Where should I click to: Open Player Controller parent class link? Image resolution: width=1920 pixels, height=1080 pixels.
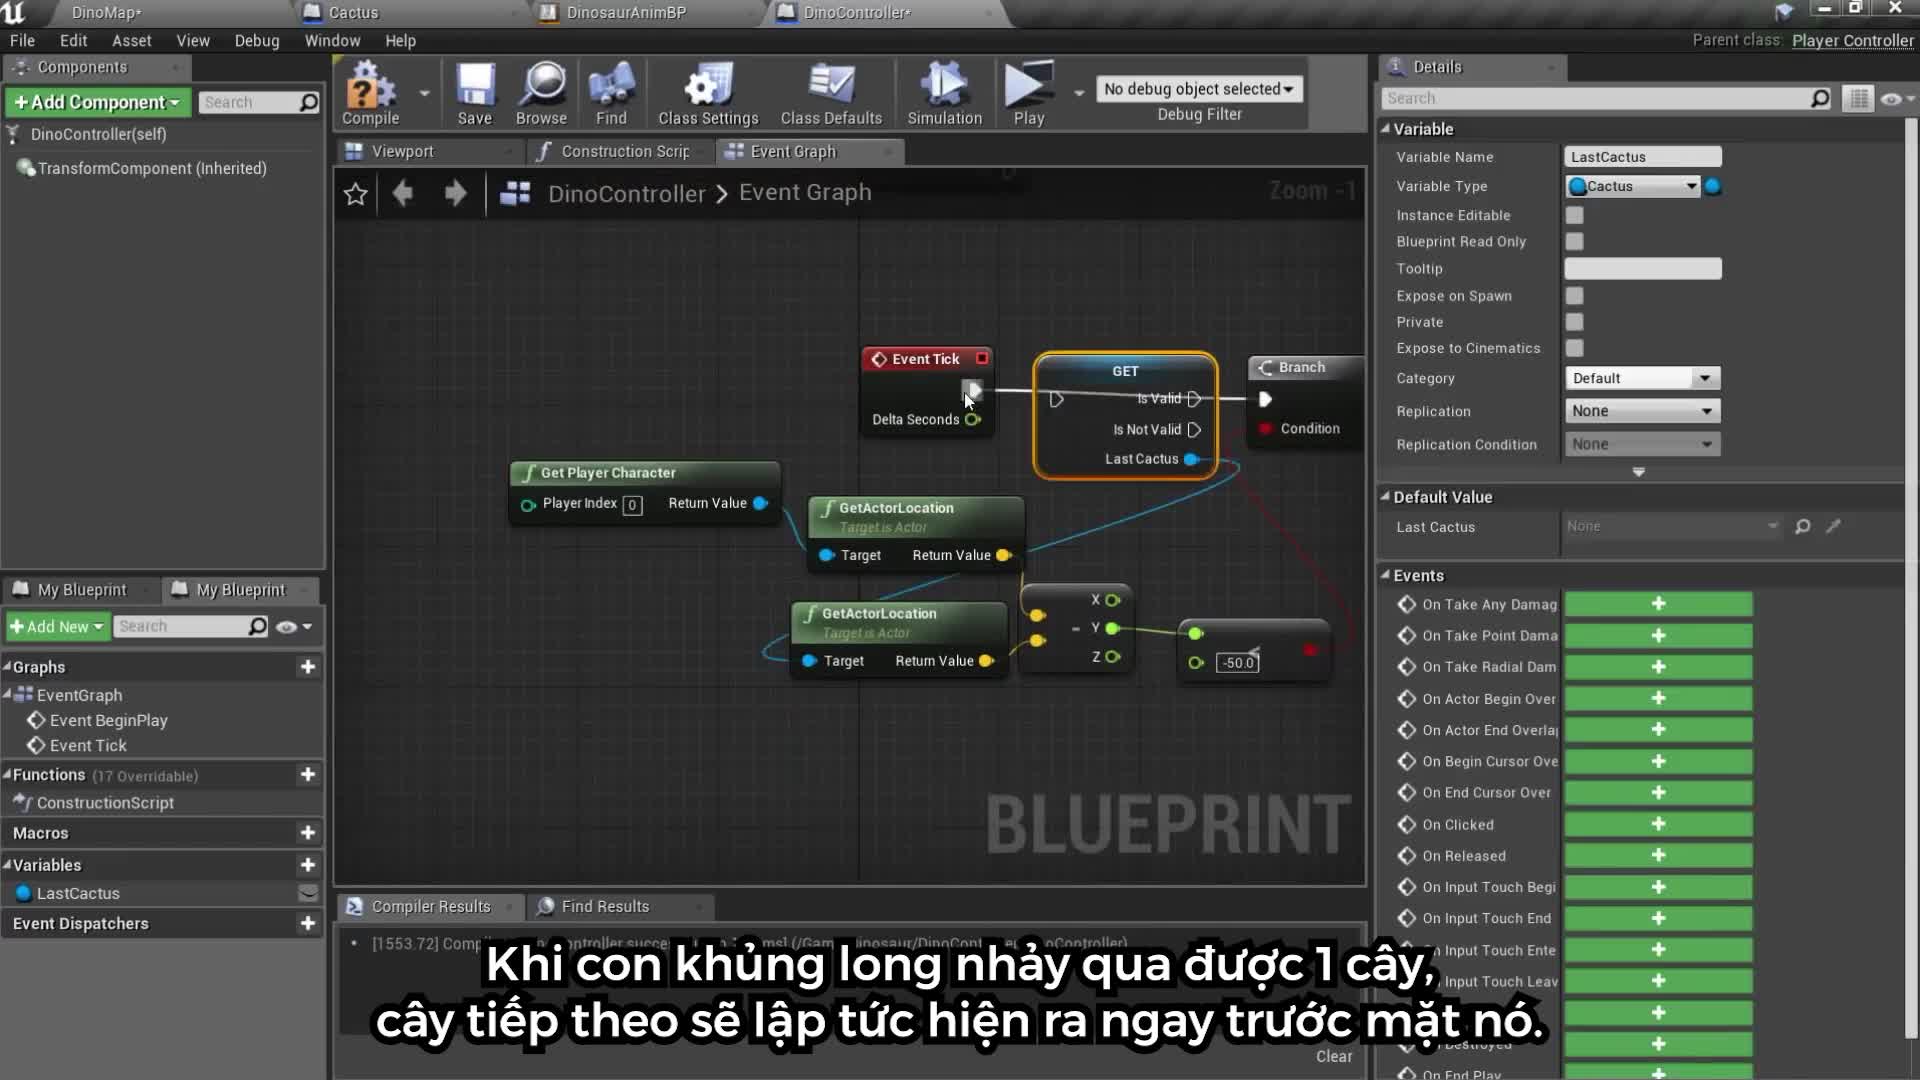1852,41
